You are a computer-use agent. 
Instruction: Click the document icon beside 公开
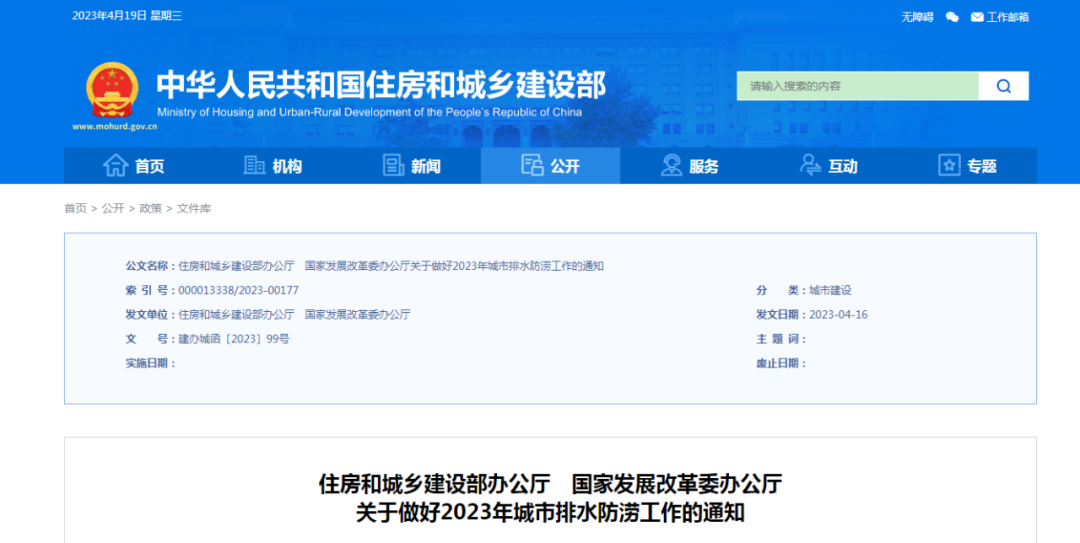point(532,166)
